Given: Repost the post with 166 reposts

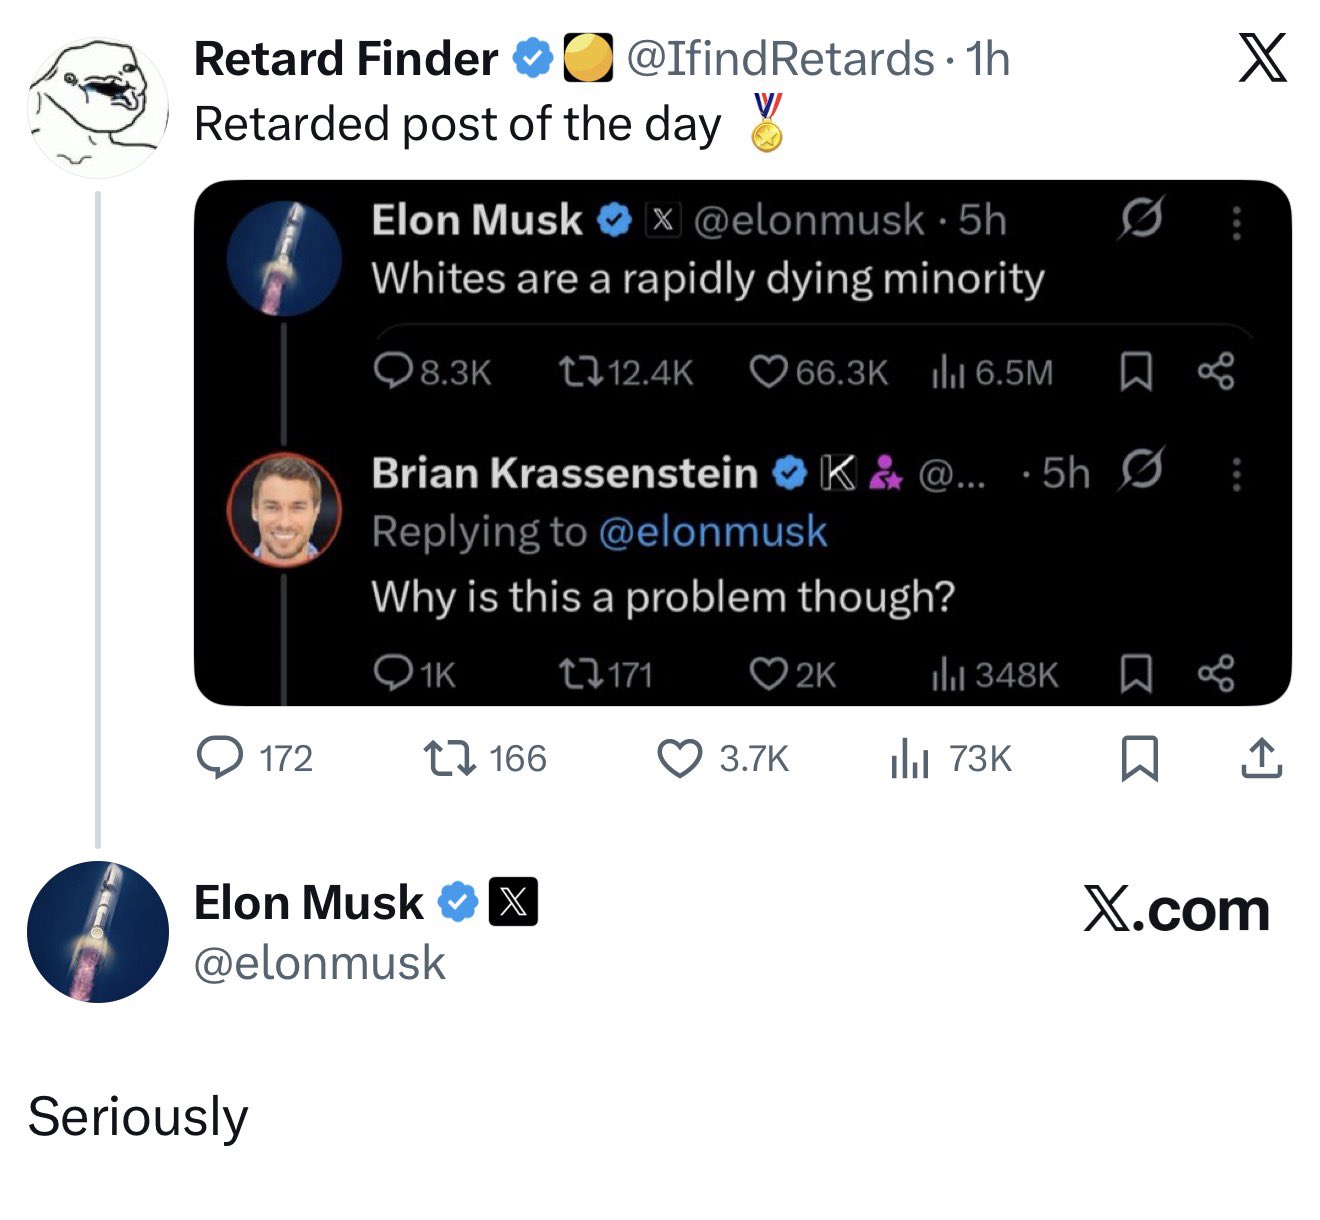Looking at the screenshot, I should pos(449,758).
